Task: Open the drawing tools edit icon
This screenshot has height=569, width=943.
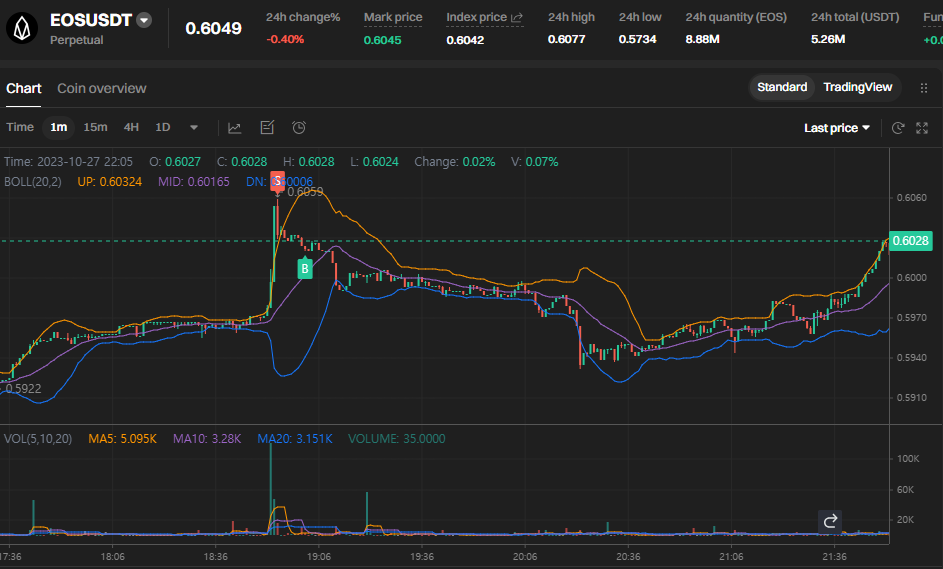Action: pos(267,128)
